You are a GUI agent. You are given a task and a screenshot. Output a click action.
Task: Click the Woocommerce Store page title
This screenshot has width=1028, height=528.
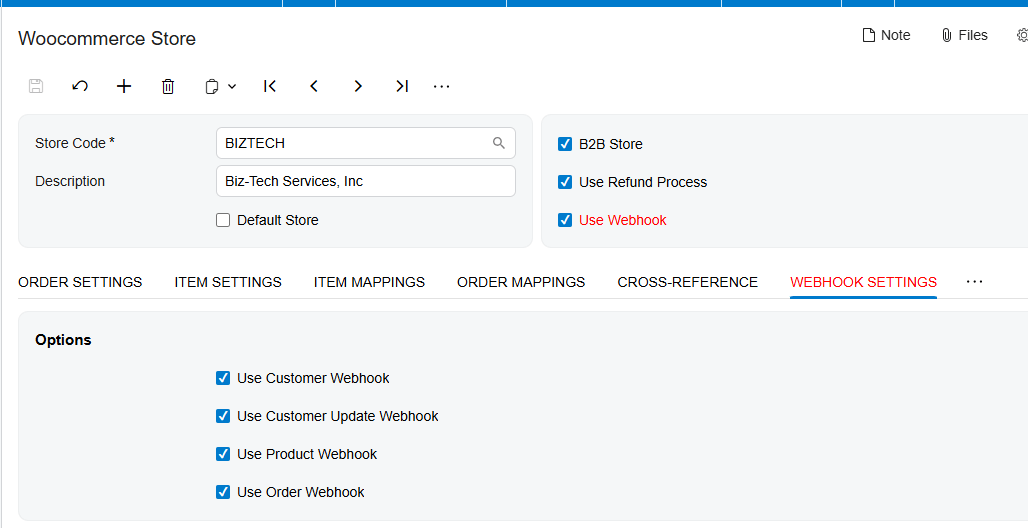107,39
